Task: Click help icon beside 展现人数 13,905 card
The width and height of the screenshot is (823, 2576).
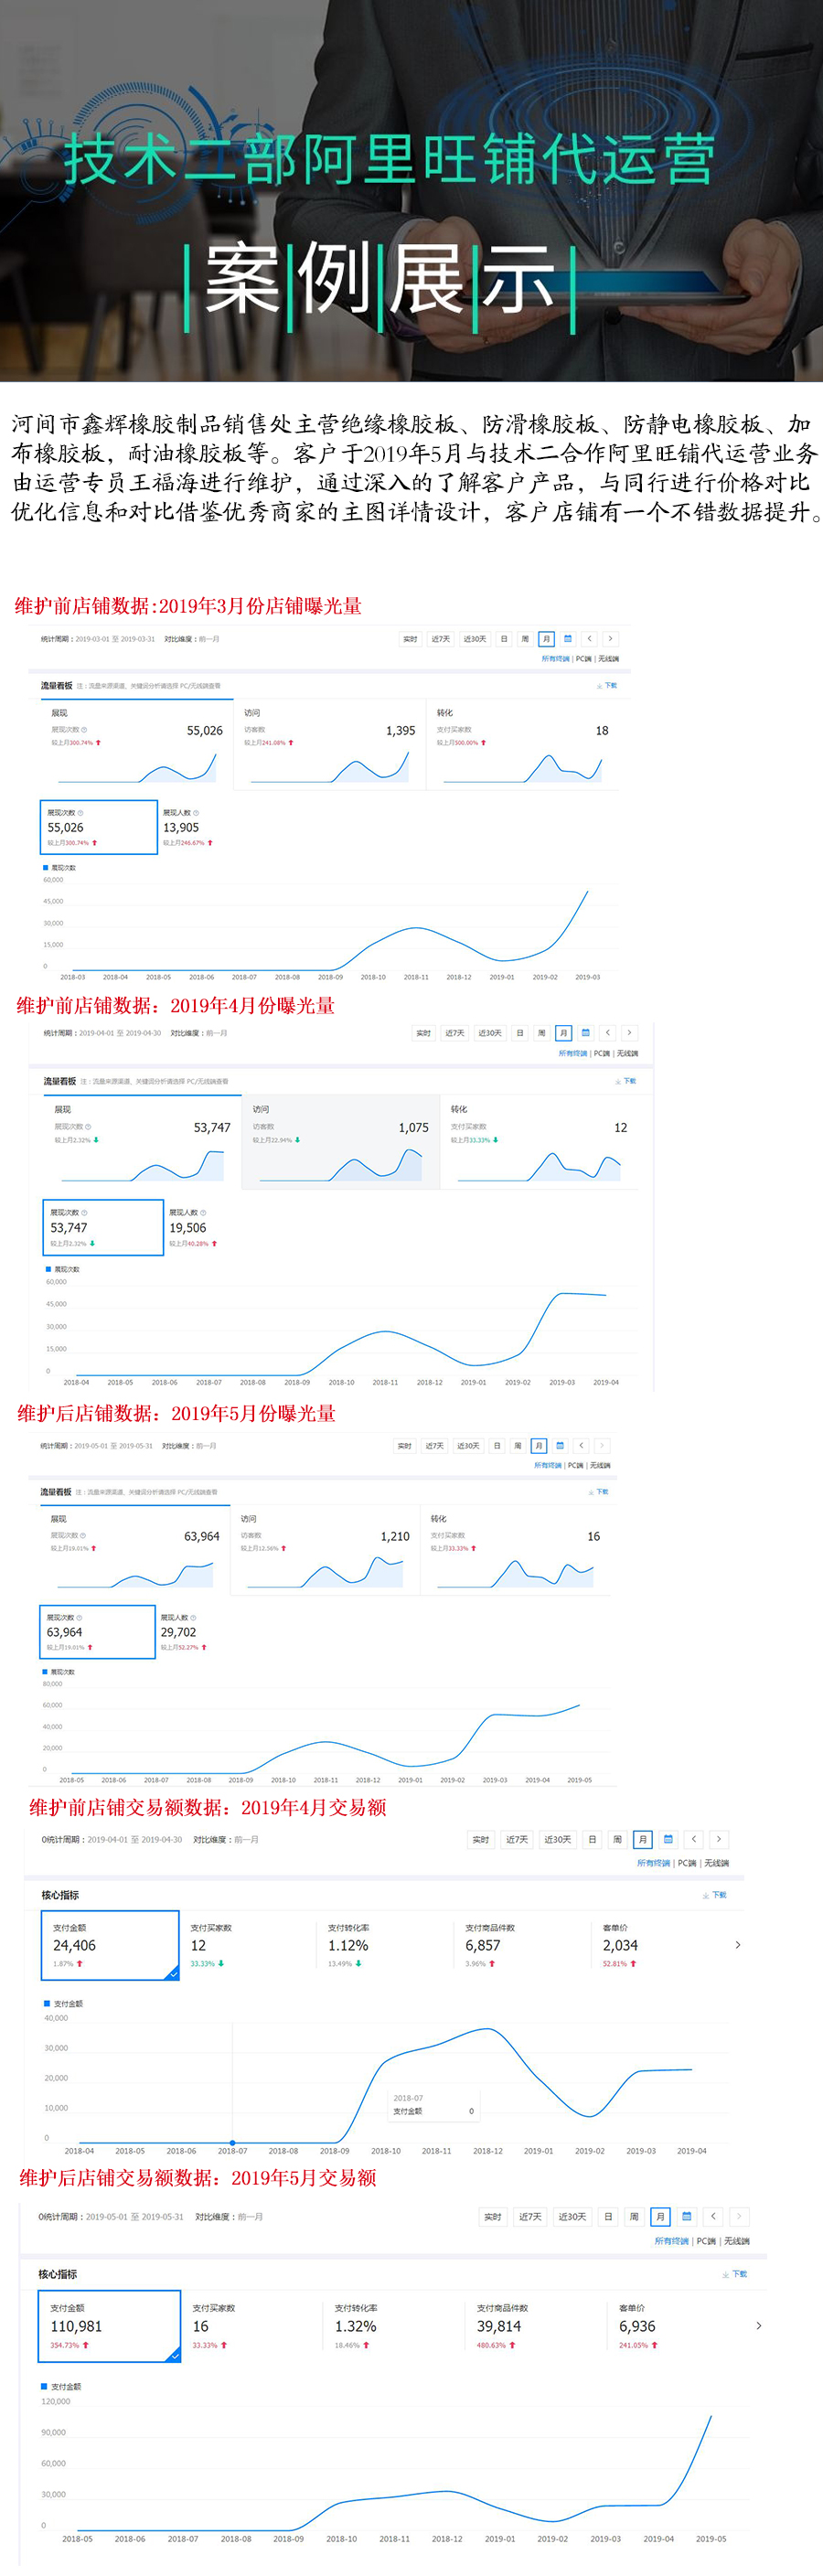Action: [x=196, y=813]
